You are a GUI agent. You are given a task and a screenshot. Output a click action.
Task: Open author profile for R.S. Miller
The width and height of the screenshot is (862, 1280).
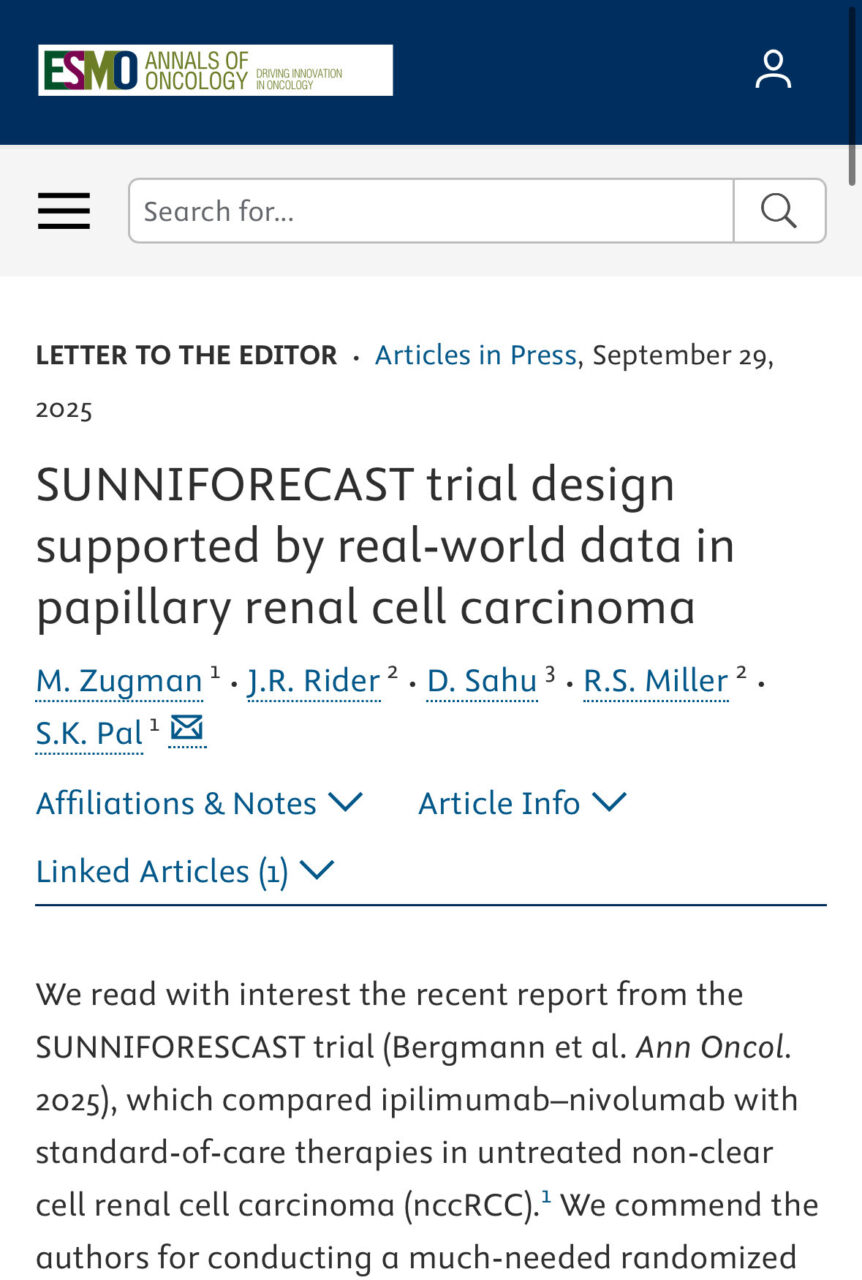[655, 681]
